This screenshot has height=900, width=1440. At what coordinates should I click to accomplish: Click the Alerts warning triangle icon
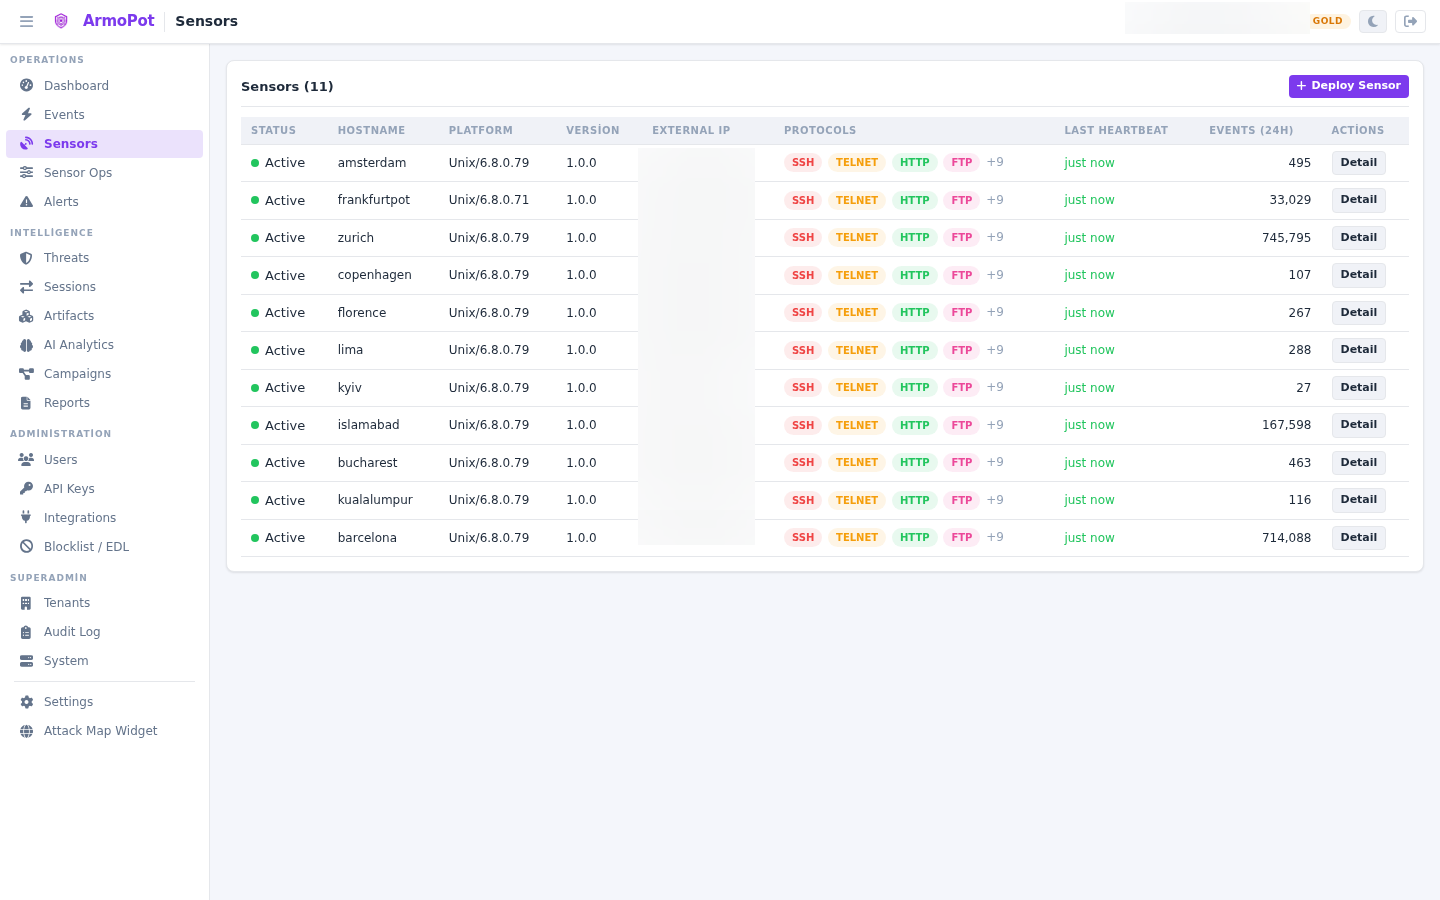tap(27, 202)
